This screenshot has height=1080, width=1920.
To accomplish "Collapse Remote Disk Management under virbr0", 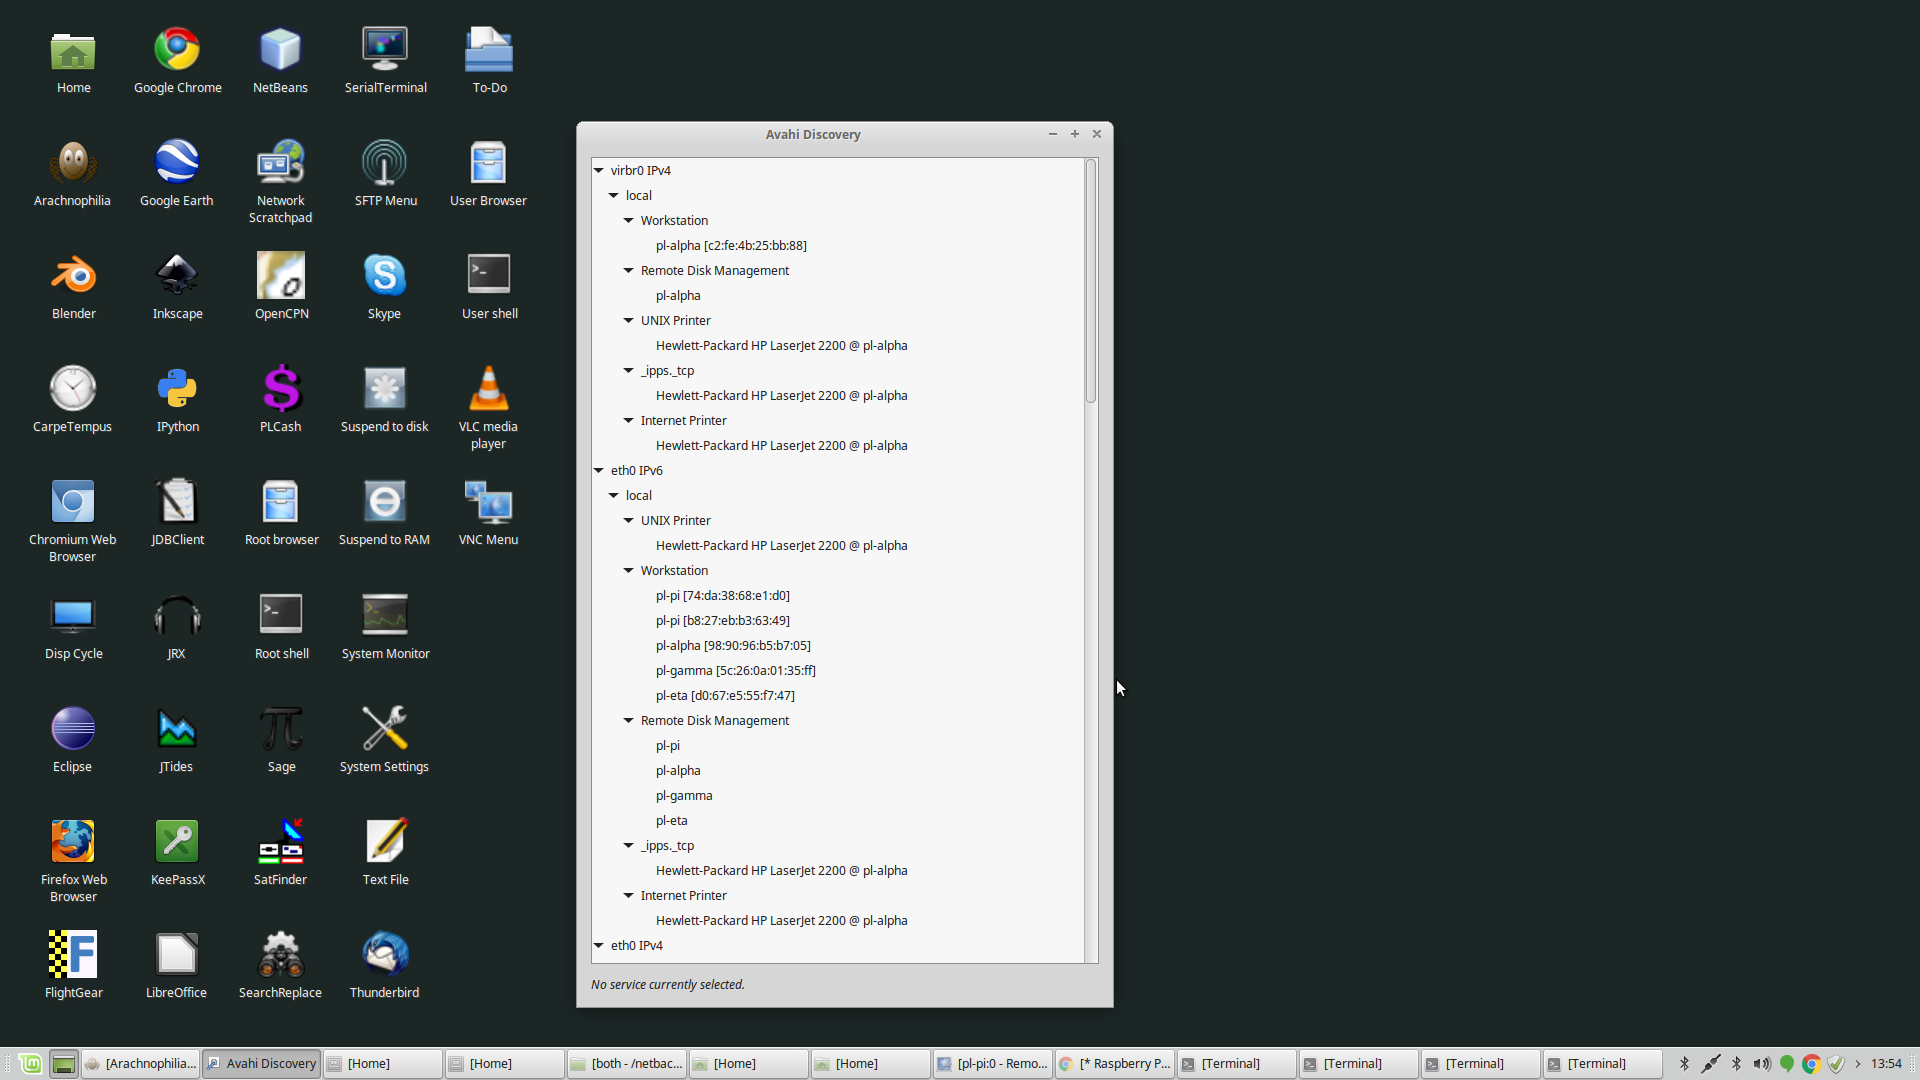I will point(629,271).
